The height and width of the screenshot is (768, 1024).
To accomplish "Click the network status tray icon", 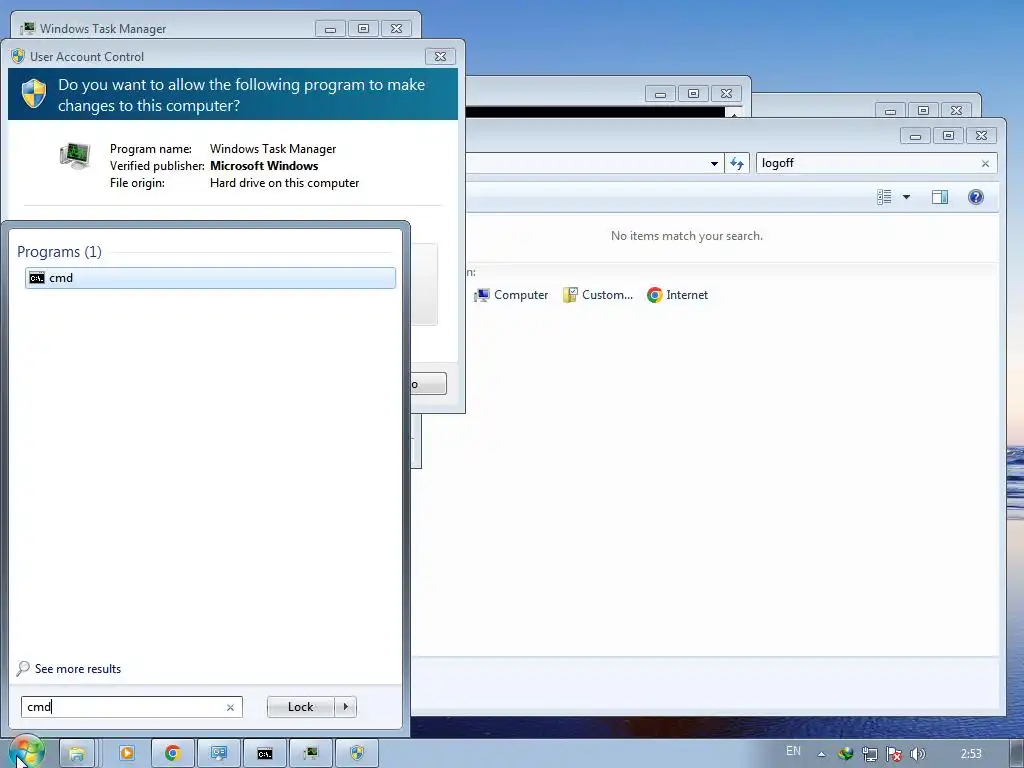I will click(870, 754).
